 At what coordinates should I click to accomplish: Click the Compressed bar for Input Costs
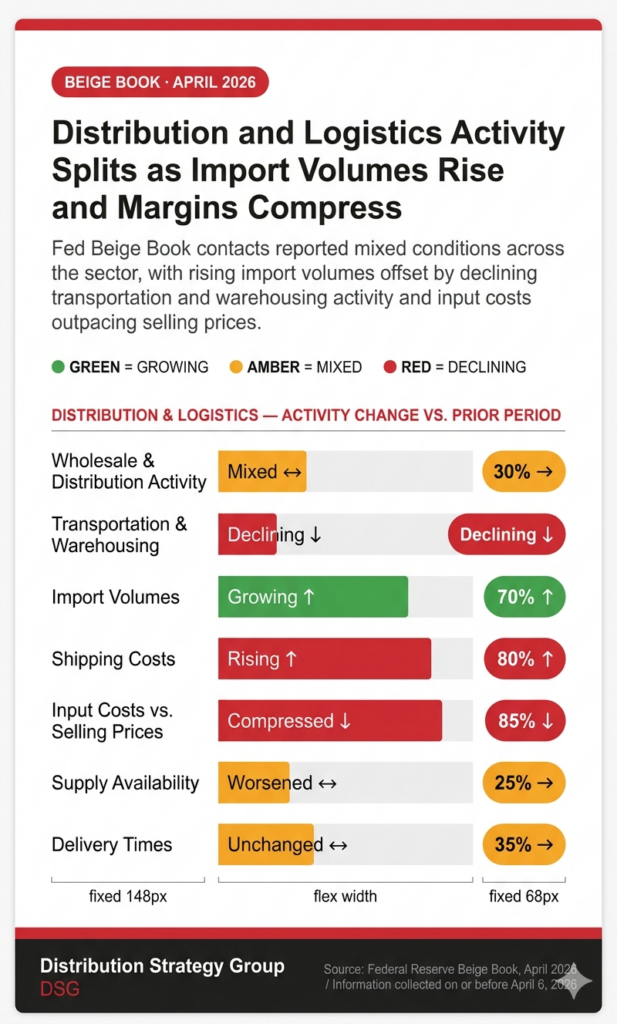pyautogui.click(x=330, y=721)
